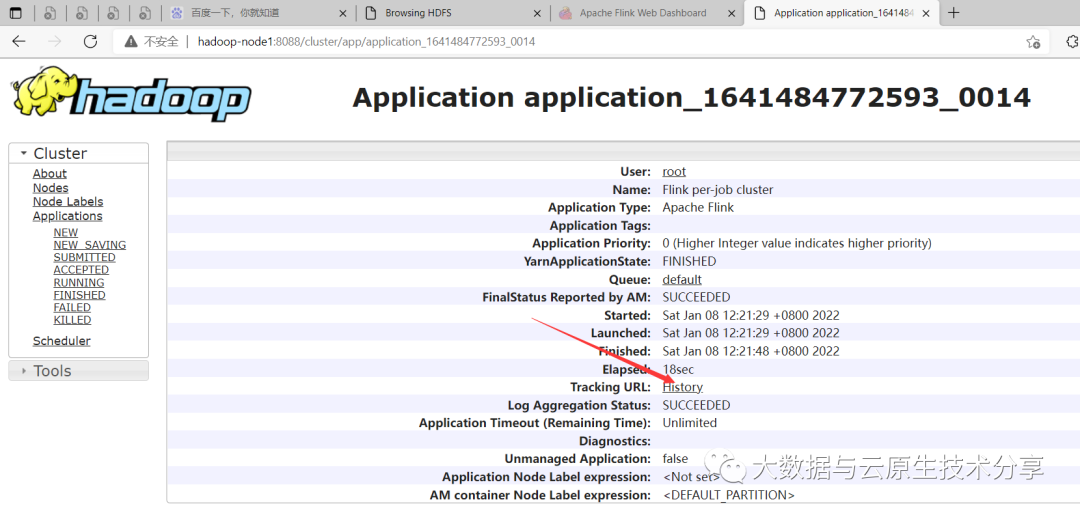This screenshot has height=515, width=1080.
Task: Switch to the Baidu tab
Action: point(260,13)
